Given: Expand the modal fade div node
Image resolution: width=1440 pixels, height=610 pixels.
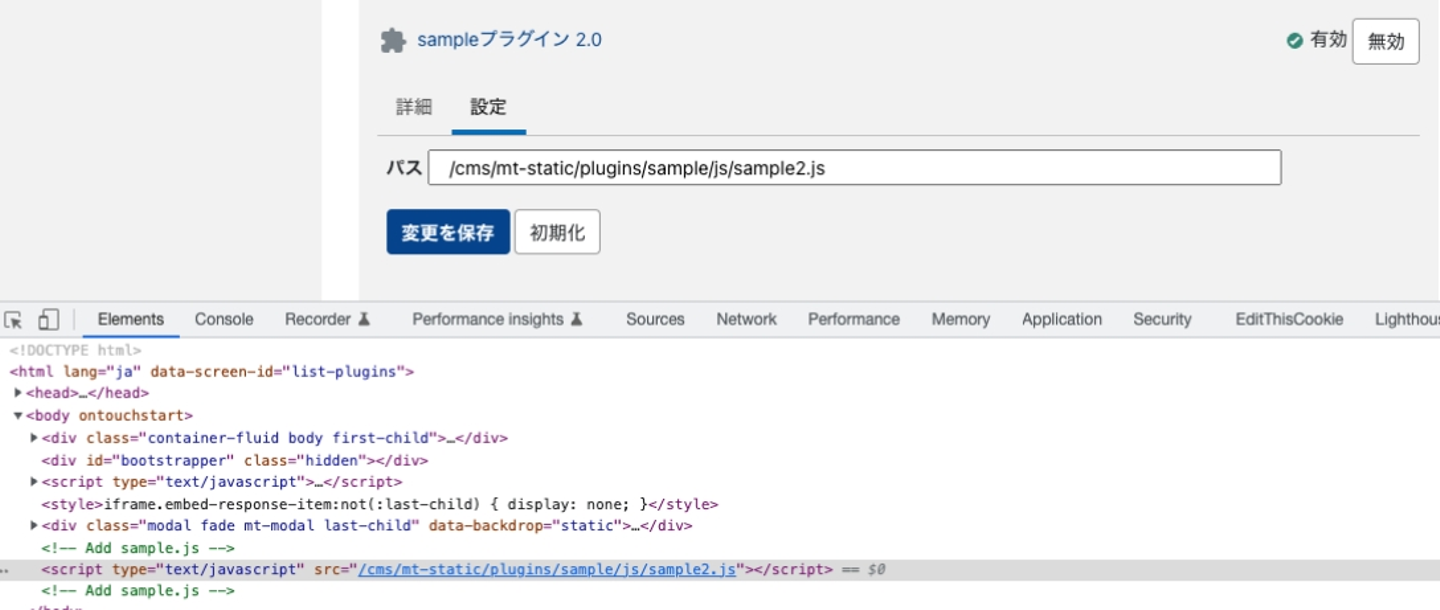Looking at the screenshot, I should (34, 525).
